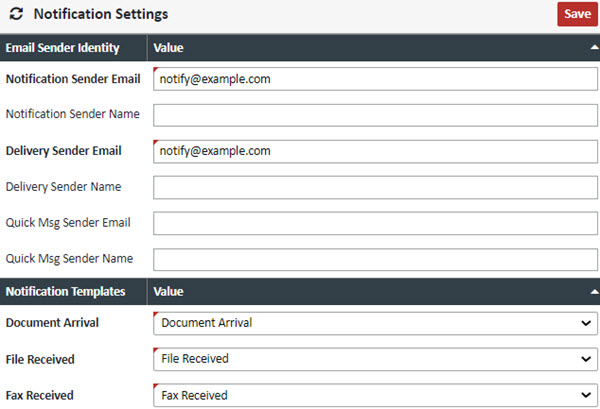Image resolution: width=600 pixels, height=409 pixels.
Task: Select the Delivery Sender Name input
Action: click(x=375, y=187)
